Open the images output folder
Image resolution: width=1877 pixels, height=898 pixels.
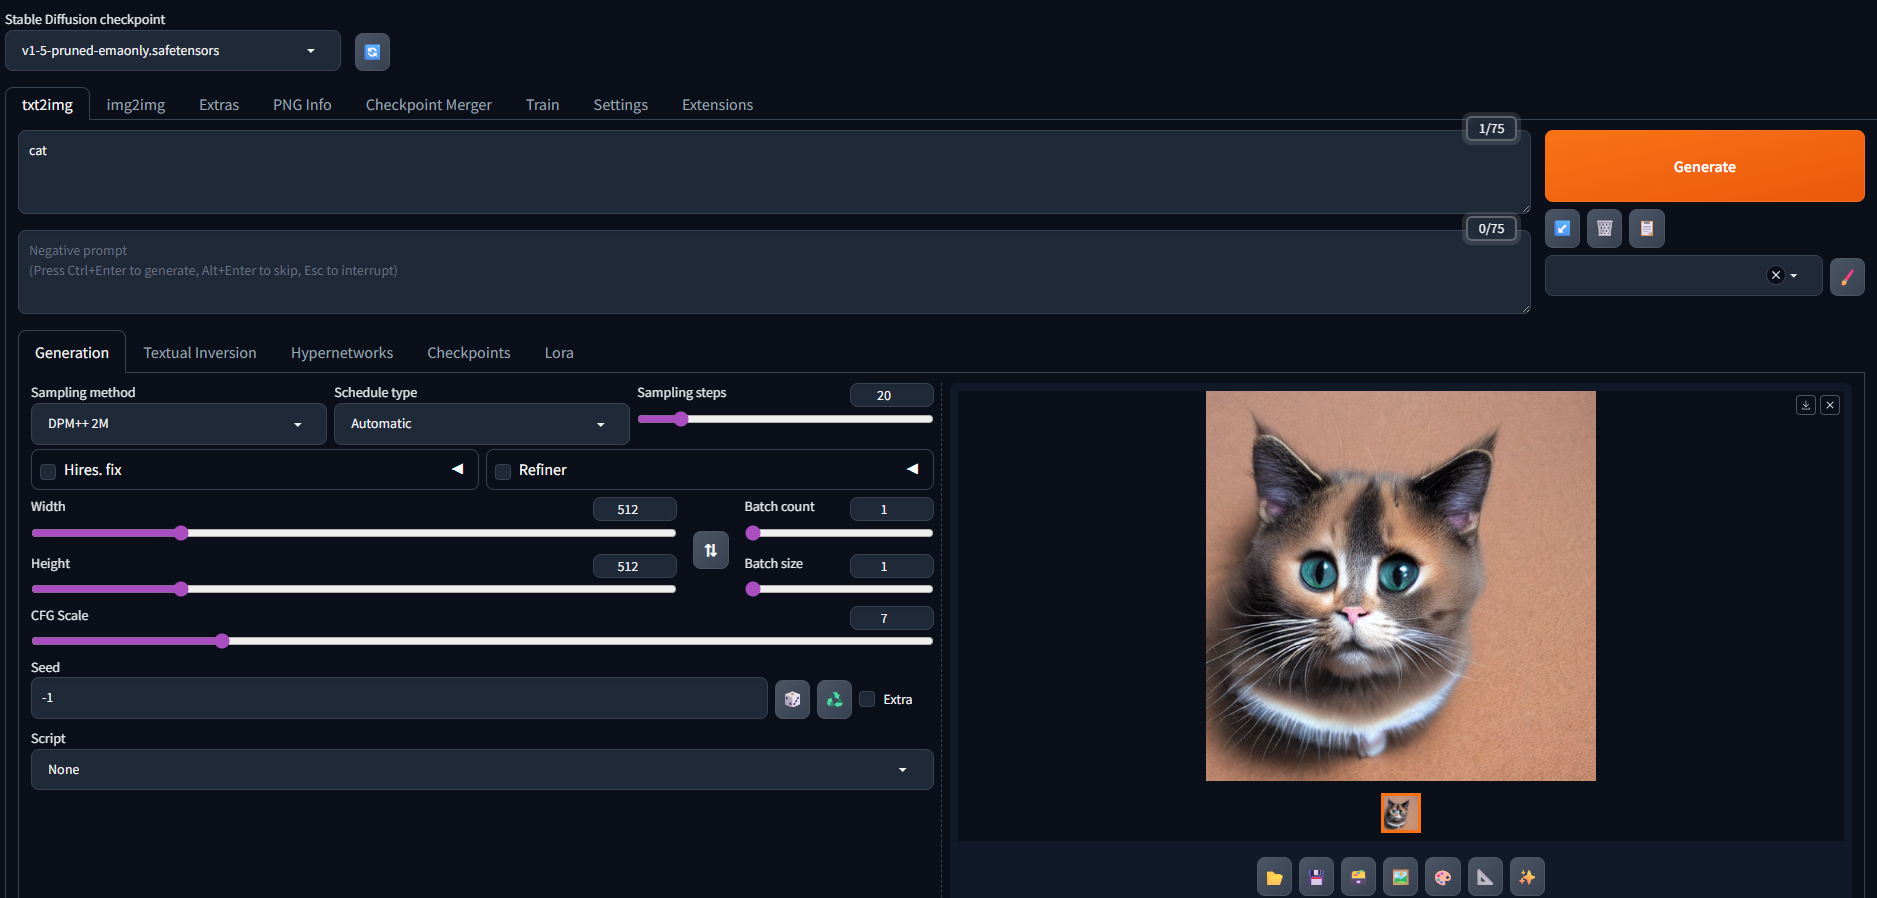click(1274, 877)
